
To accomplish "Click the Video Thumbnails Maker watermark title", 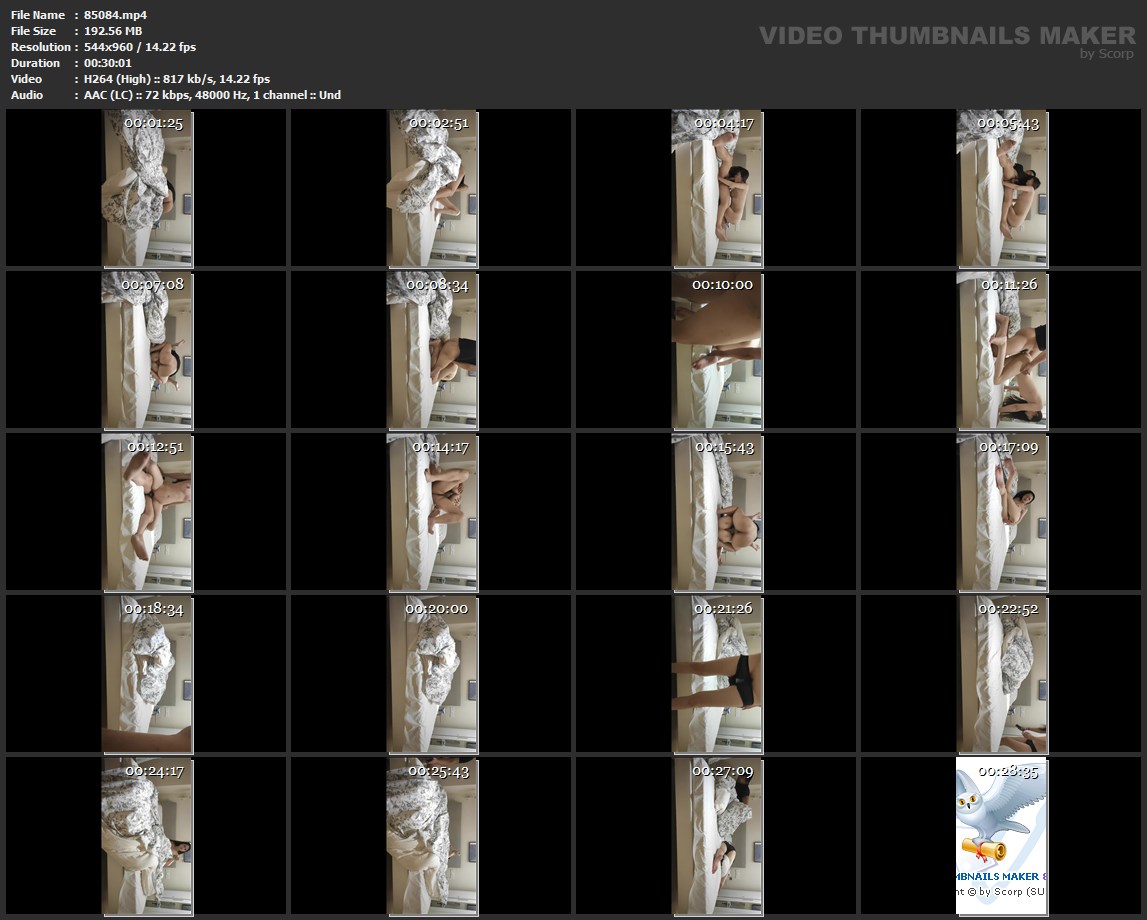I will tap(946, 36).
